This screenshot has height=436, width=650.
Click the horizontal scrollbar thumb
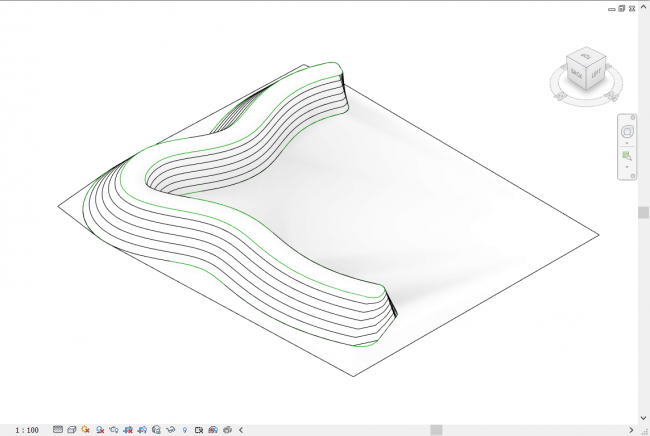[x=436, y=429]
